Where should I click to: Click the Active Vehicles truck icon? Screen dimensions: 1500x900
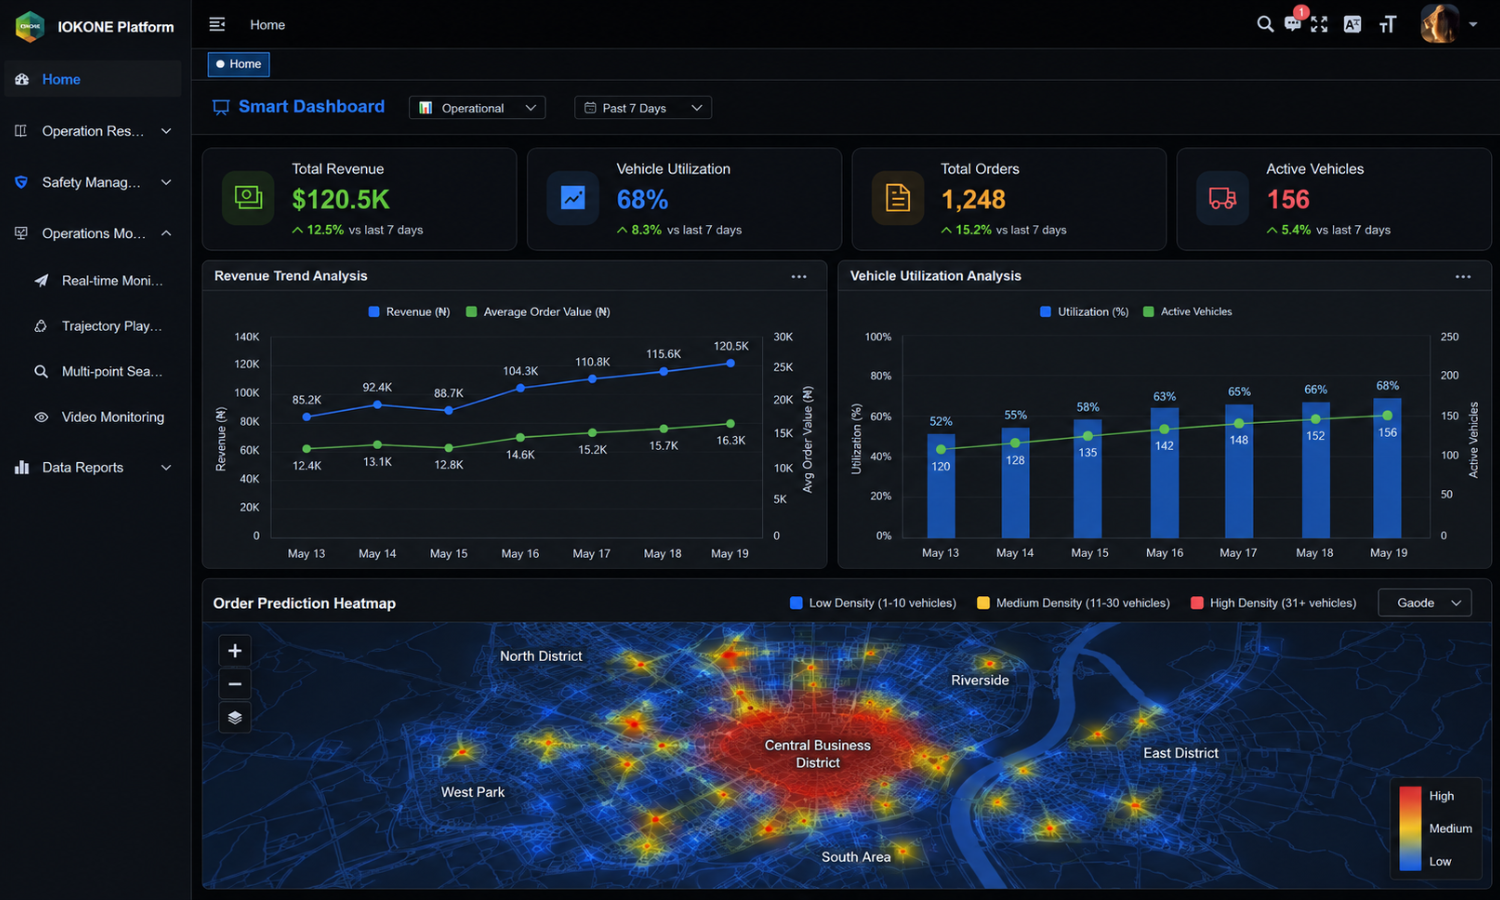pos(1223,198)
